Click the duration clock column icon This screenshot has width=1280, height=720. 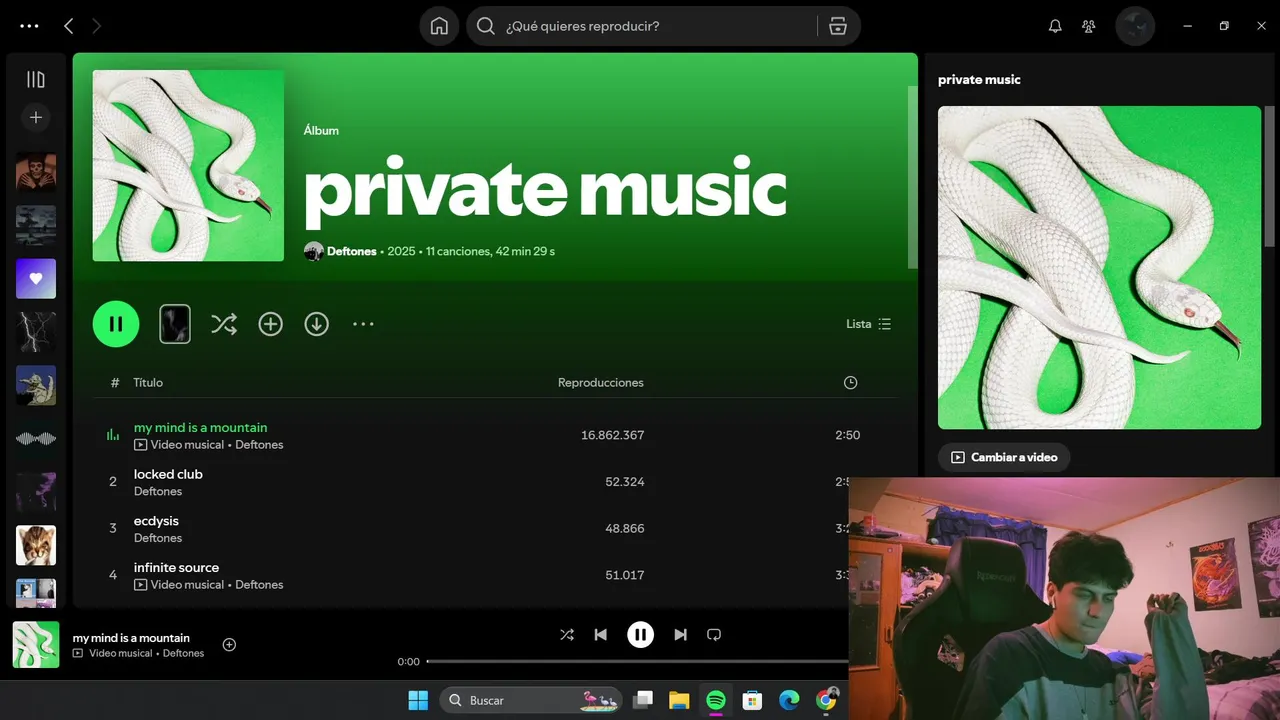click(850, 382)
